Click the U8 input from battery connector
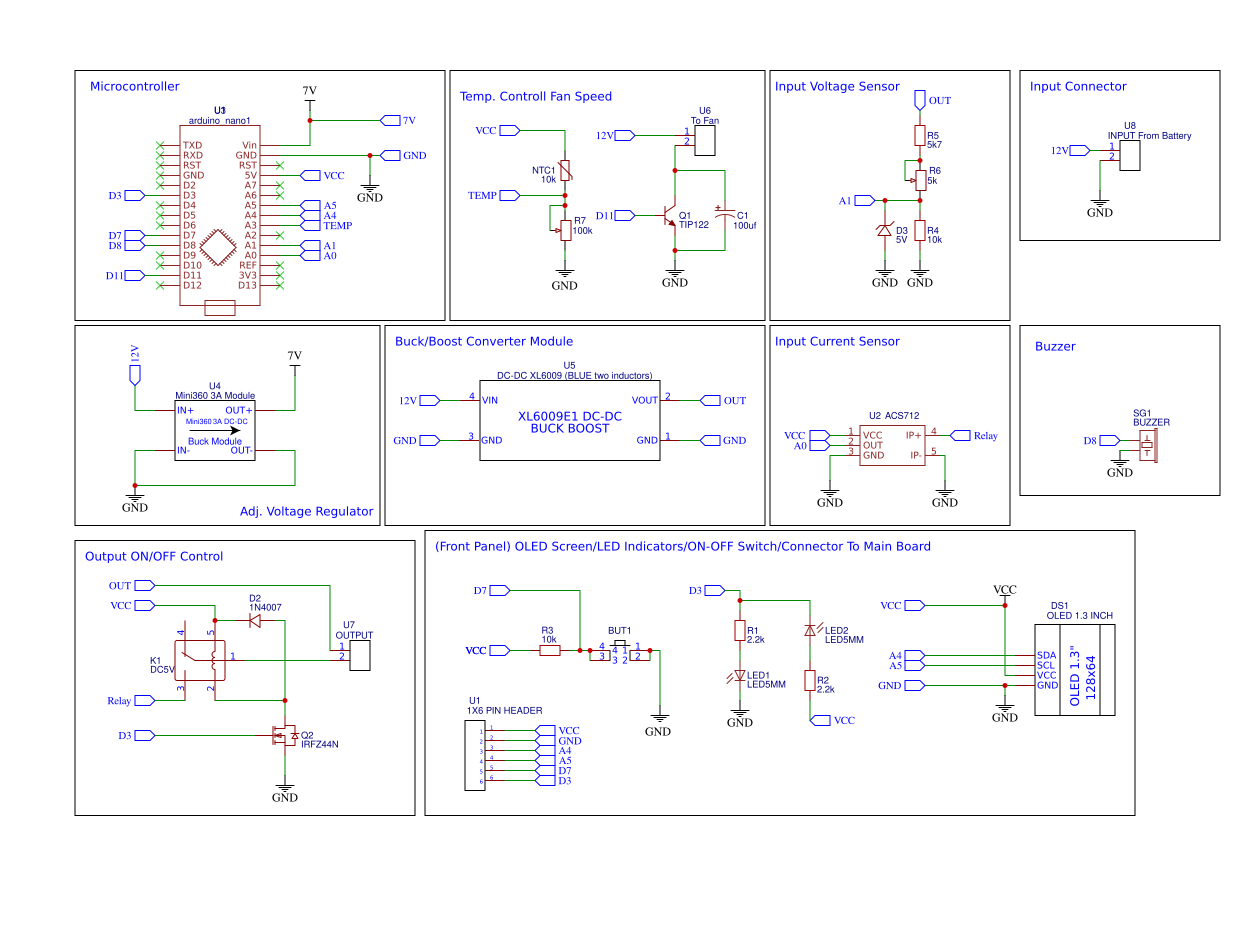 coord(1130,155)
